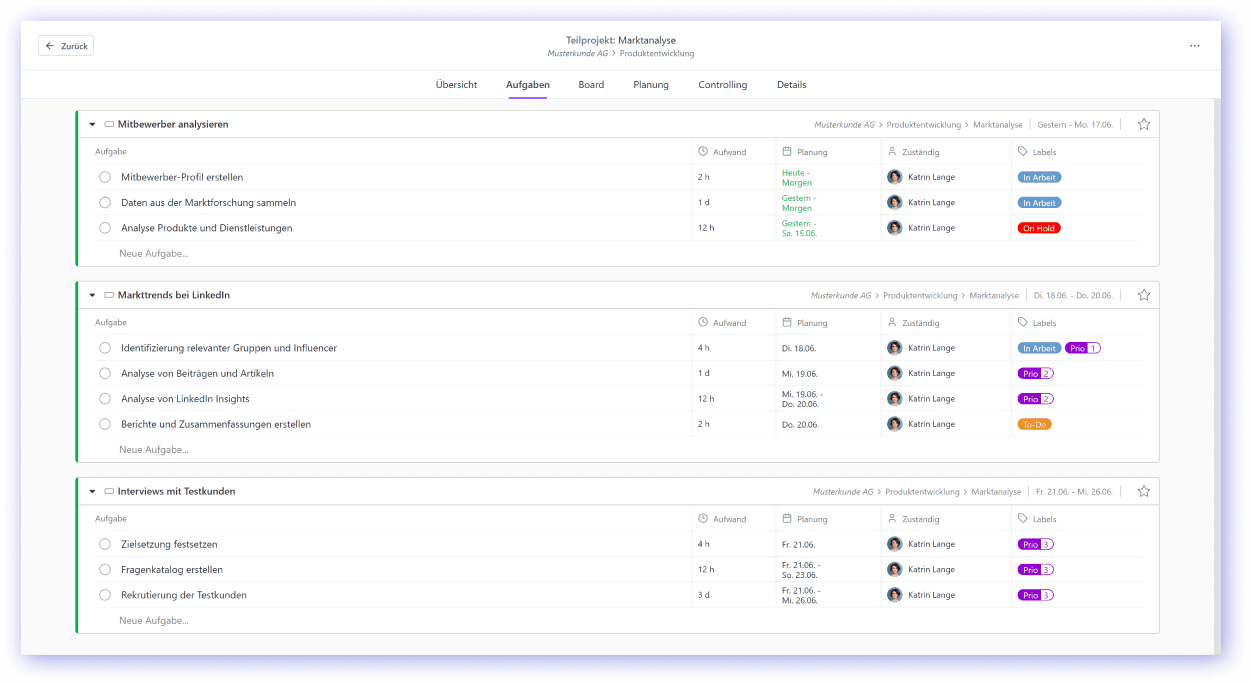
Task: Click the tag icon in first Labels header
Action: [1022, 152]
